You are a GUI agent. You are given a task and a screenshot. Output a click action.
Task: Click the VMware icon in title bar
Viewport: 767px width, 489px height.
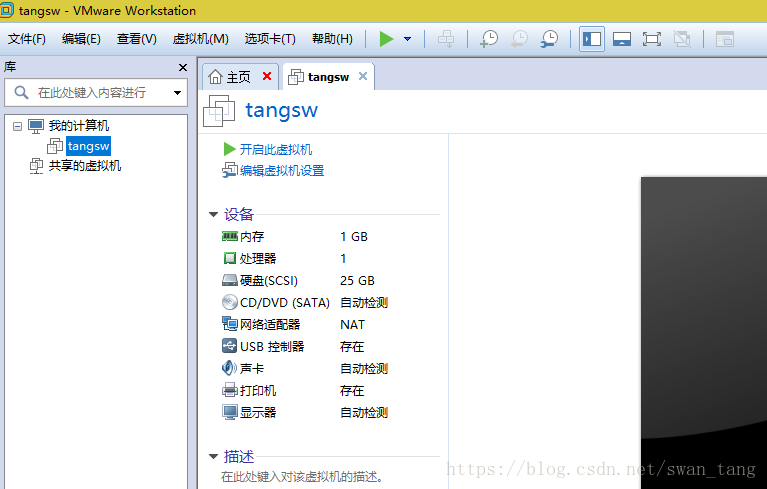[x=7, y=10]
